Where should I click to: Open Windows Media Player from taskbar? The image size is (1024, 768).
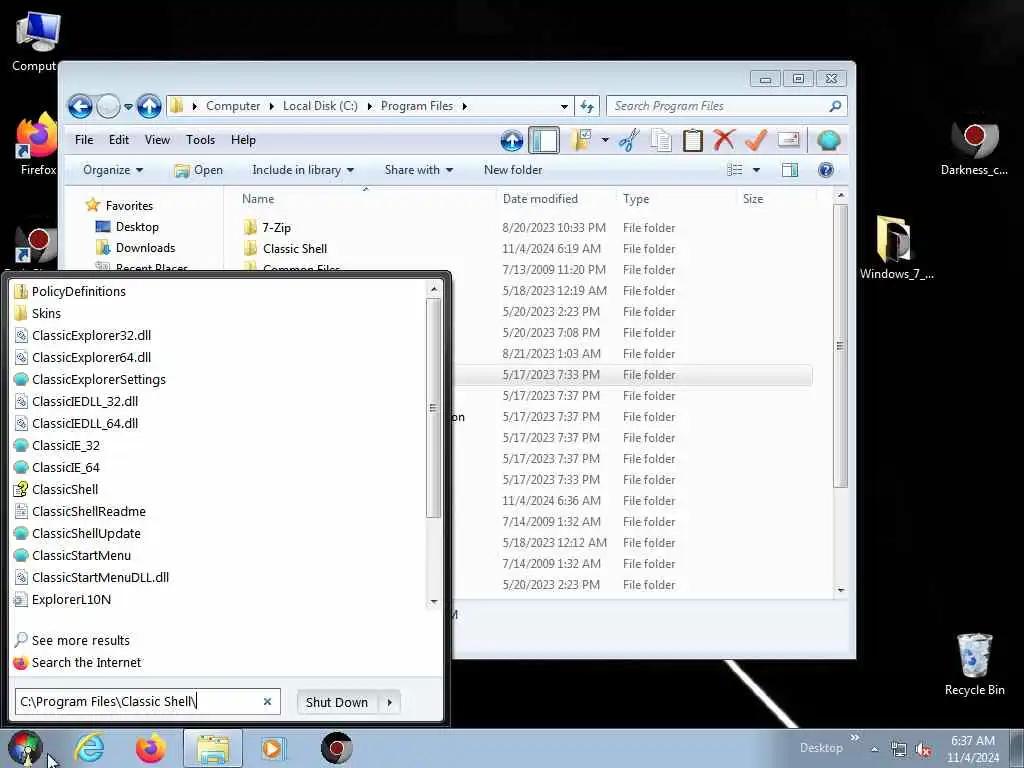pos(272,748)
